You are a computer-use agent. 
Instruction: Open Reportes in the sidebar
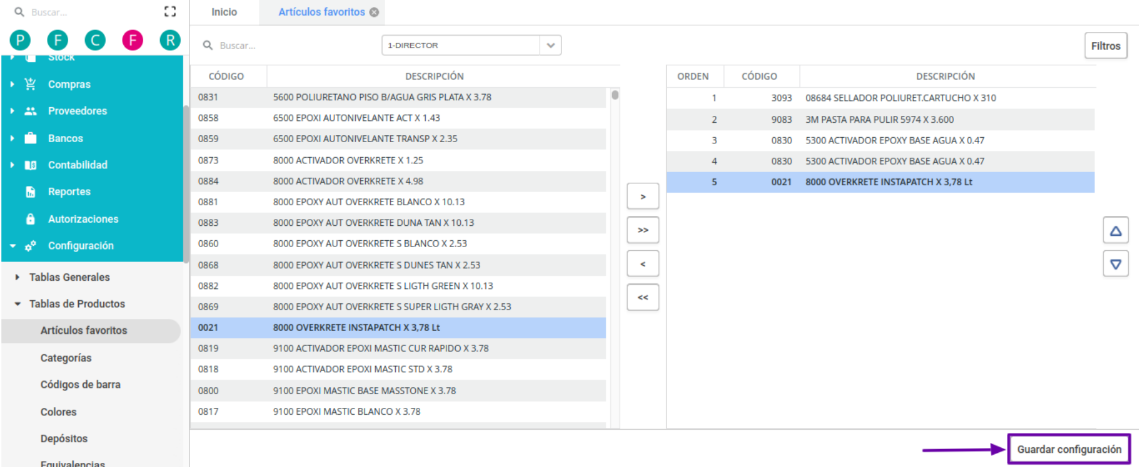(x=69, y=192)
